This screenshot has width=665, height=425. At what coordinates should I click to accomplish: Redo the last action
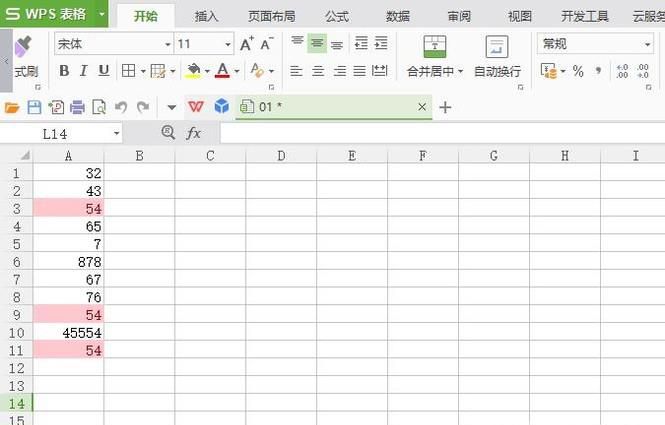pos(143,107)
